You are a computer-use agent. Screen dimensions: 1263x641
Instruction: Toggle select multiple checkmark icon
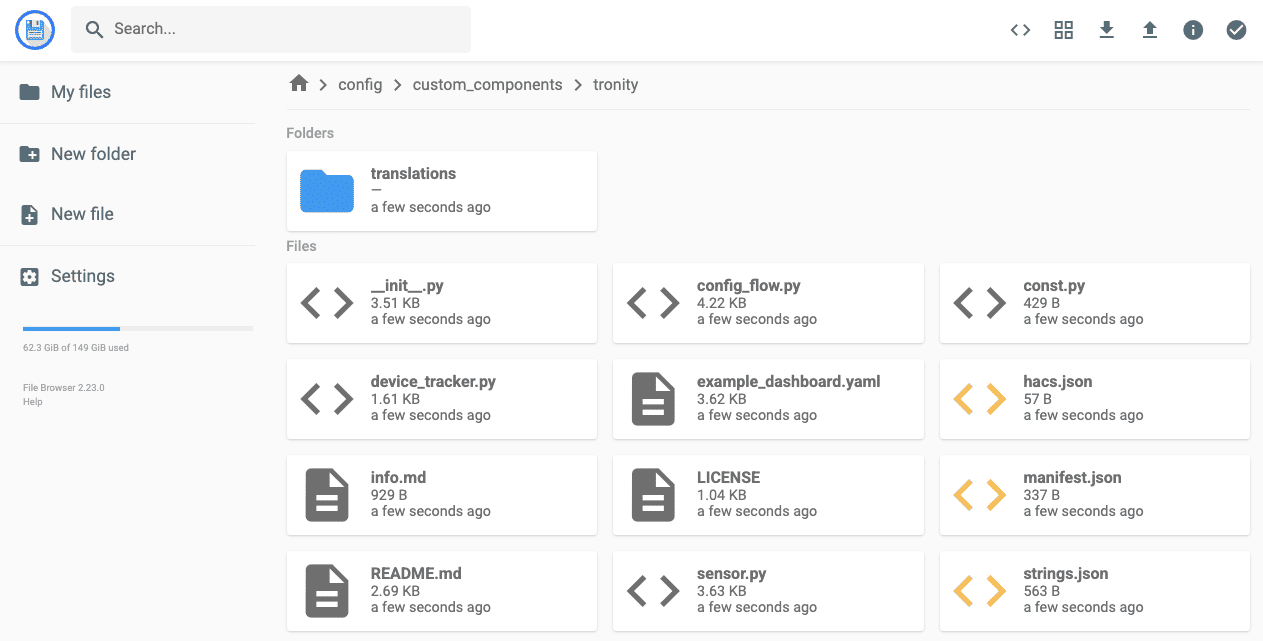(1236, 30)
